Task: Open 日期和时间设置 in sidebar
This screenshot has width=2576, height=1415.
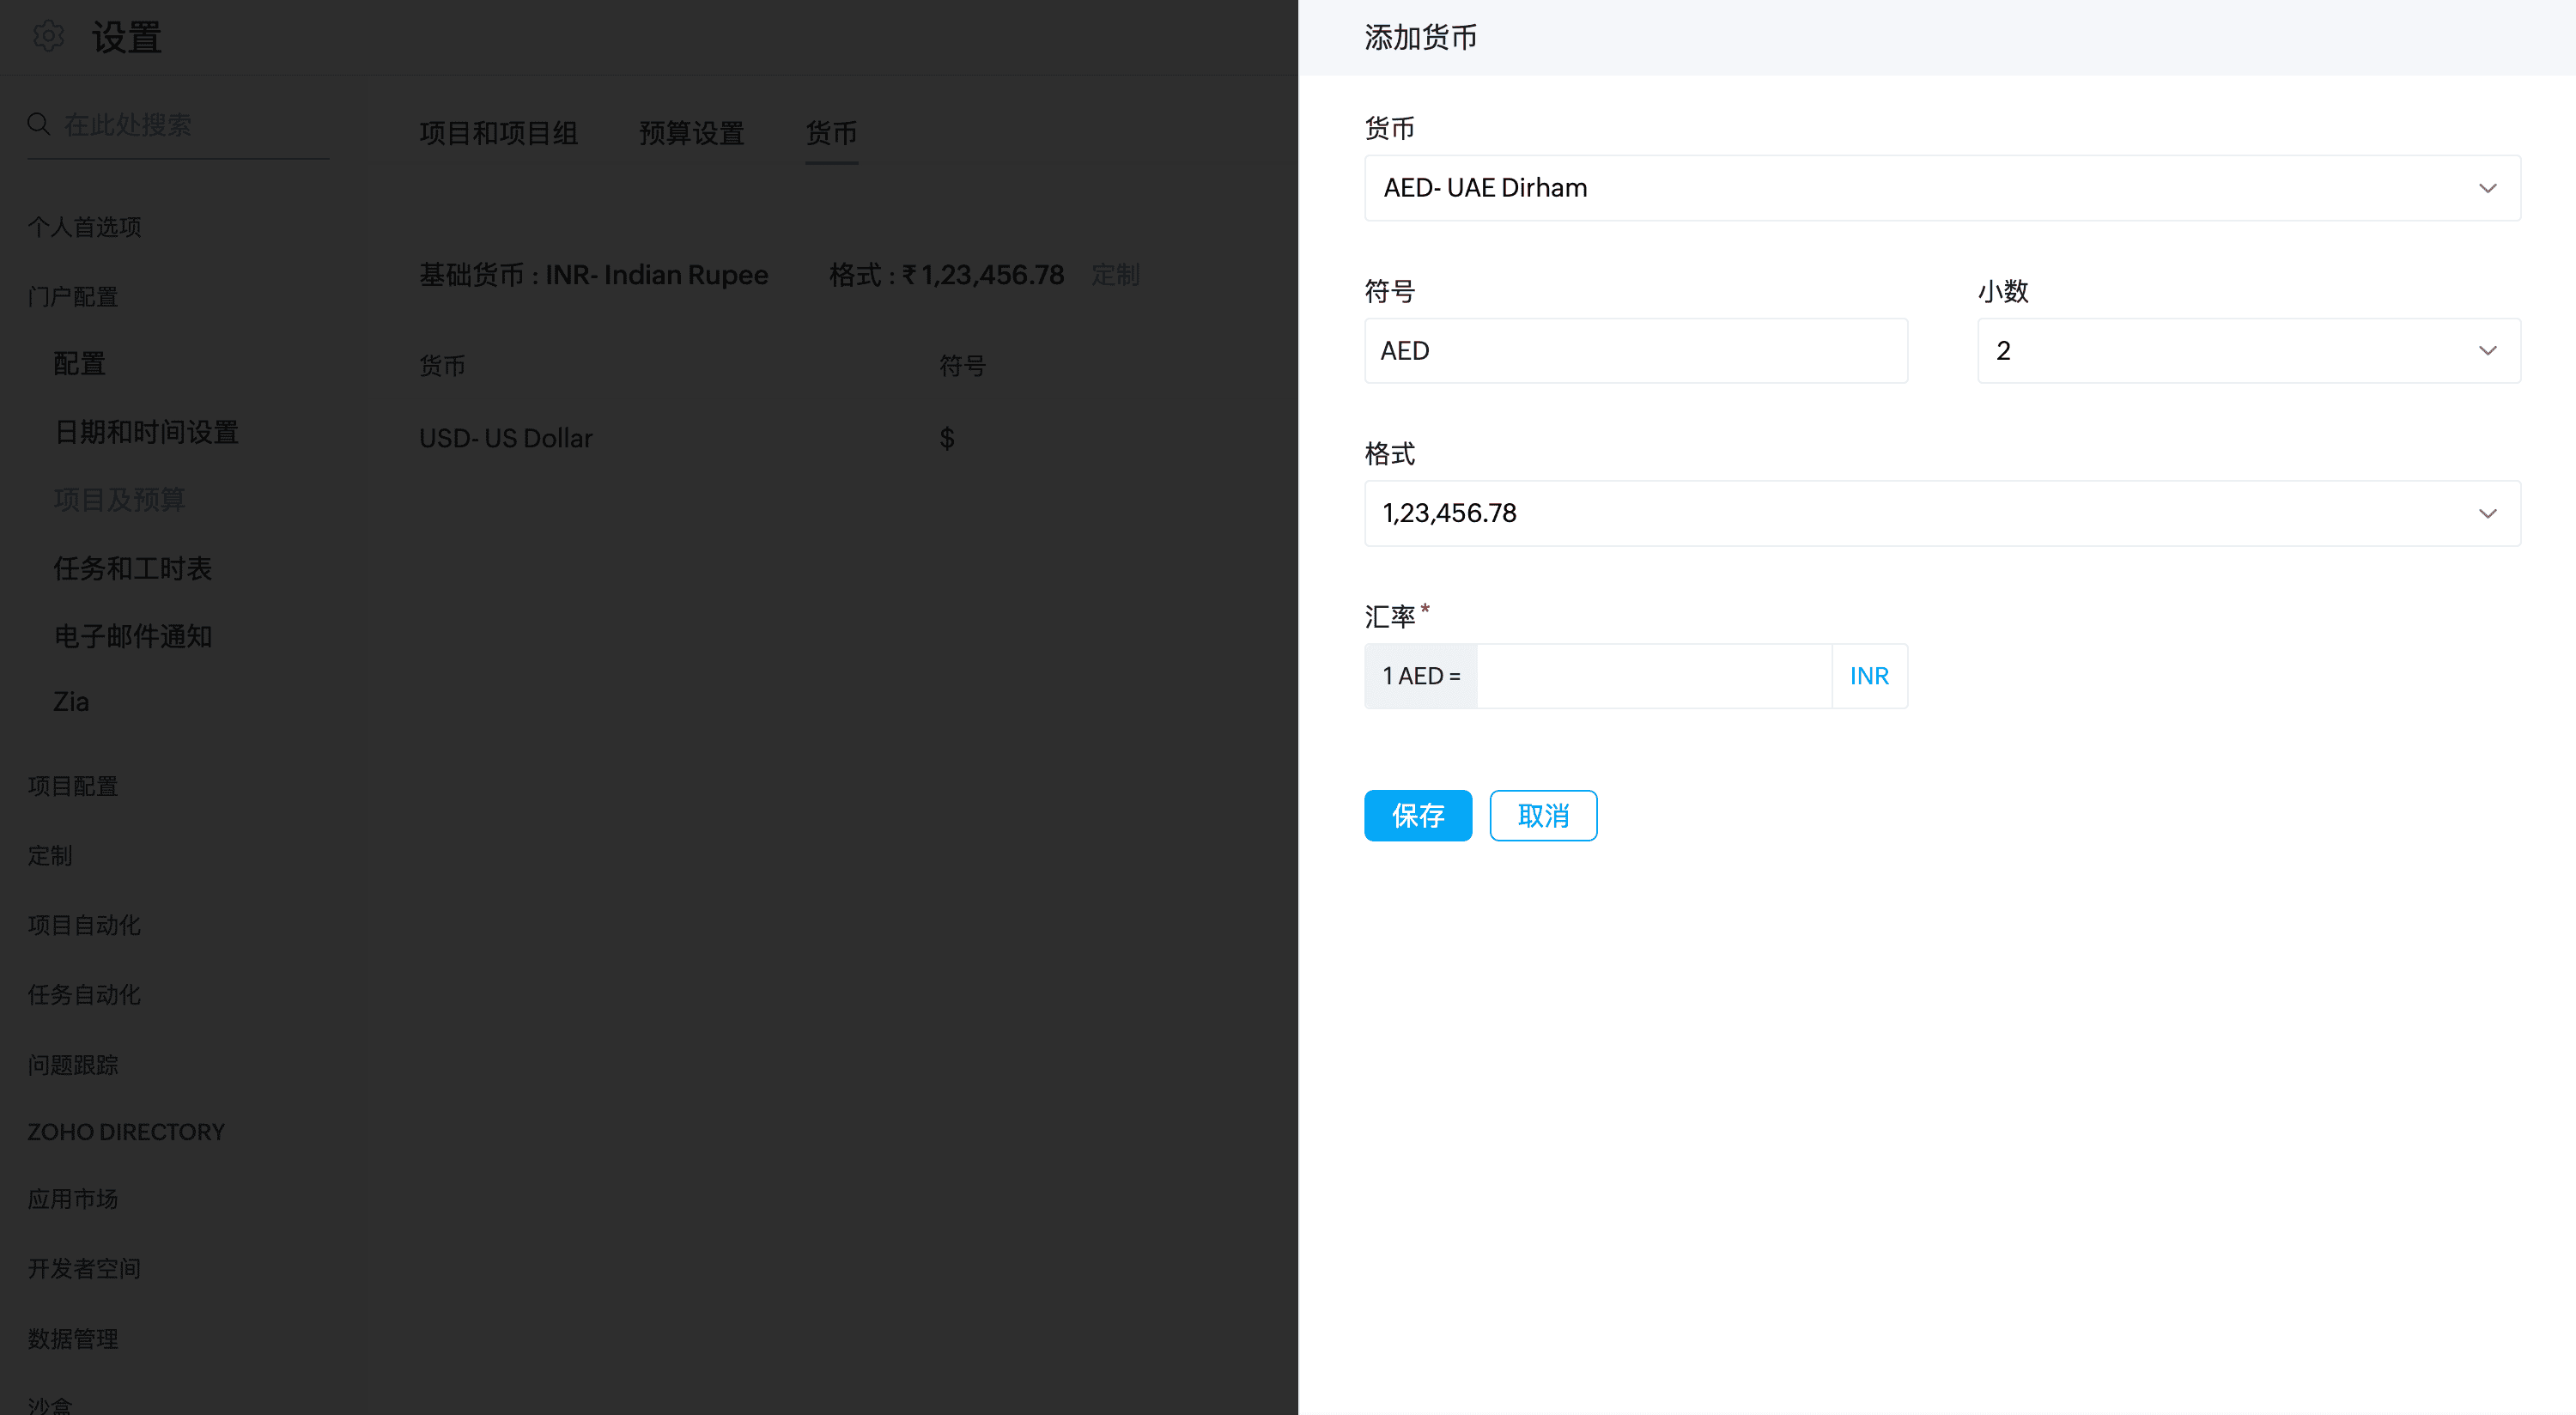Action: pyautogui.click(x=146, y=432)
